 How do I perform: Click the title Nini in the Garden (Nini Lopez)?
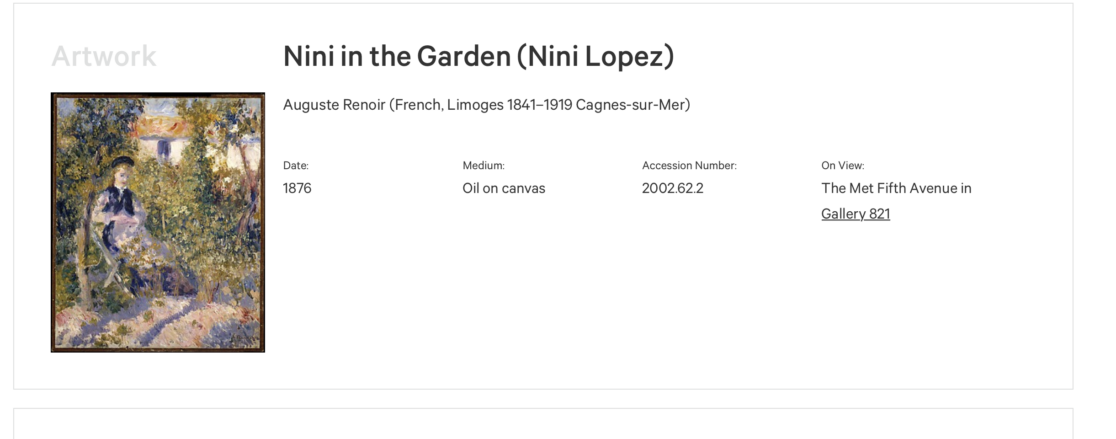(x=478, y=56)
